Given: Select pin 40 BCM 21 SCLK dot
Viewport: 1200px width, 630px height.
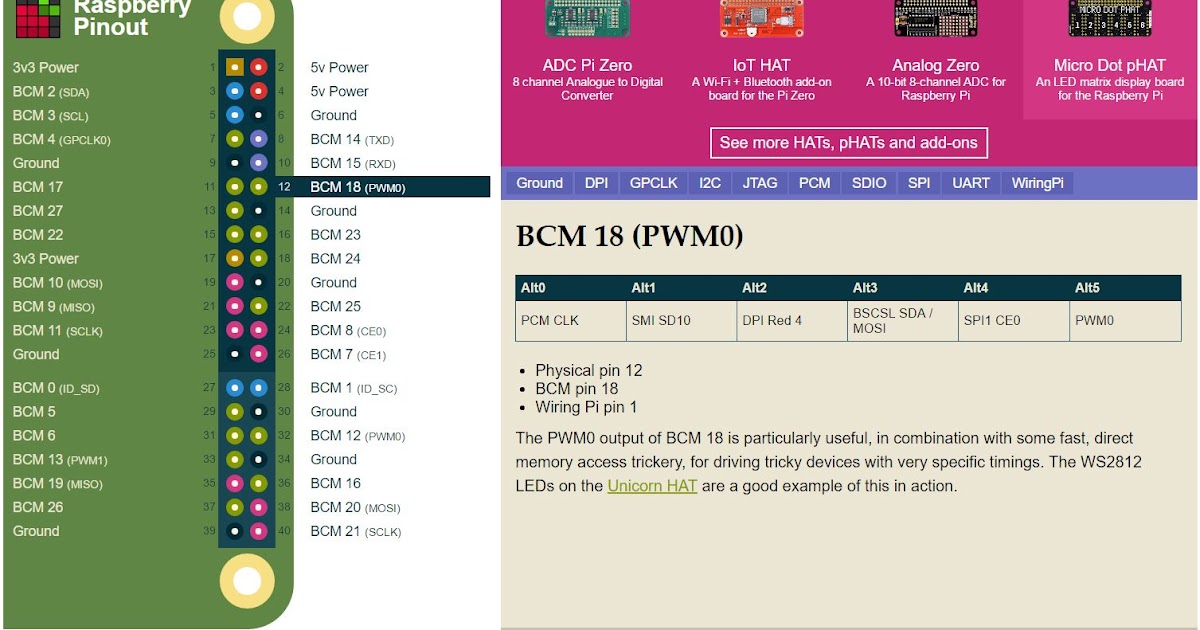Looking at the screenshot, I should (x=259, y=531).
